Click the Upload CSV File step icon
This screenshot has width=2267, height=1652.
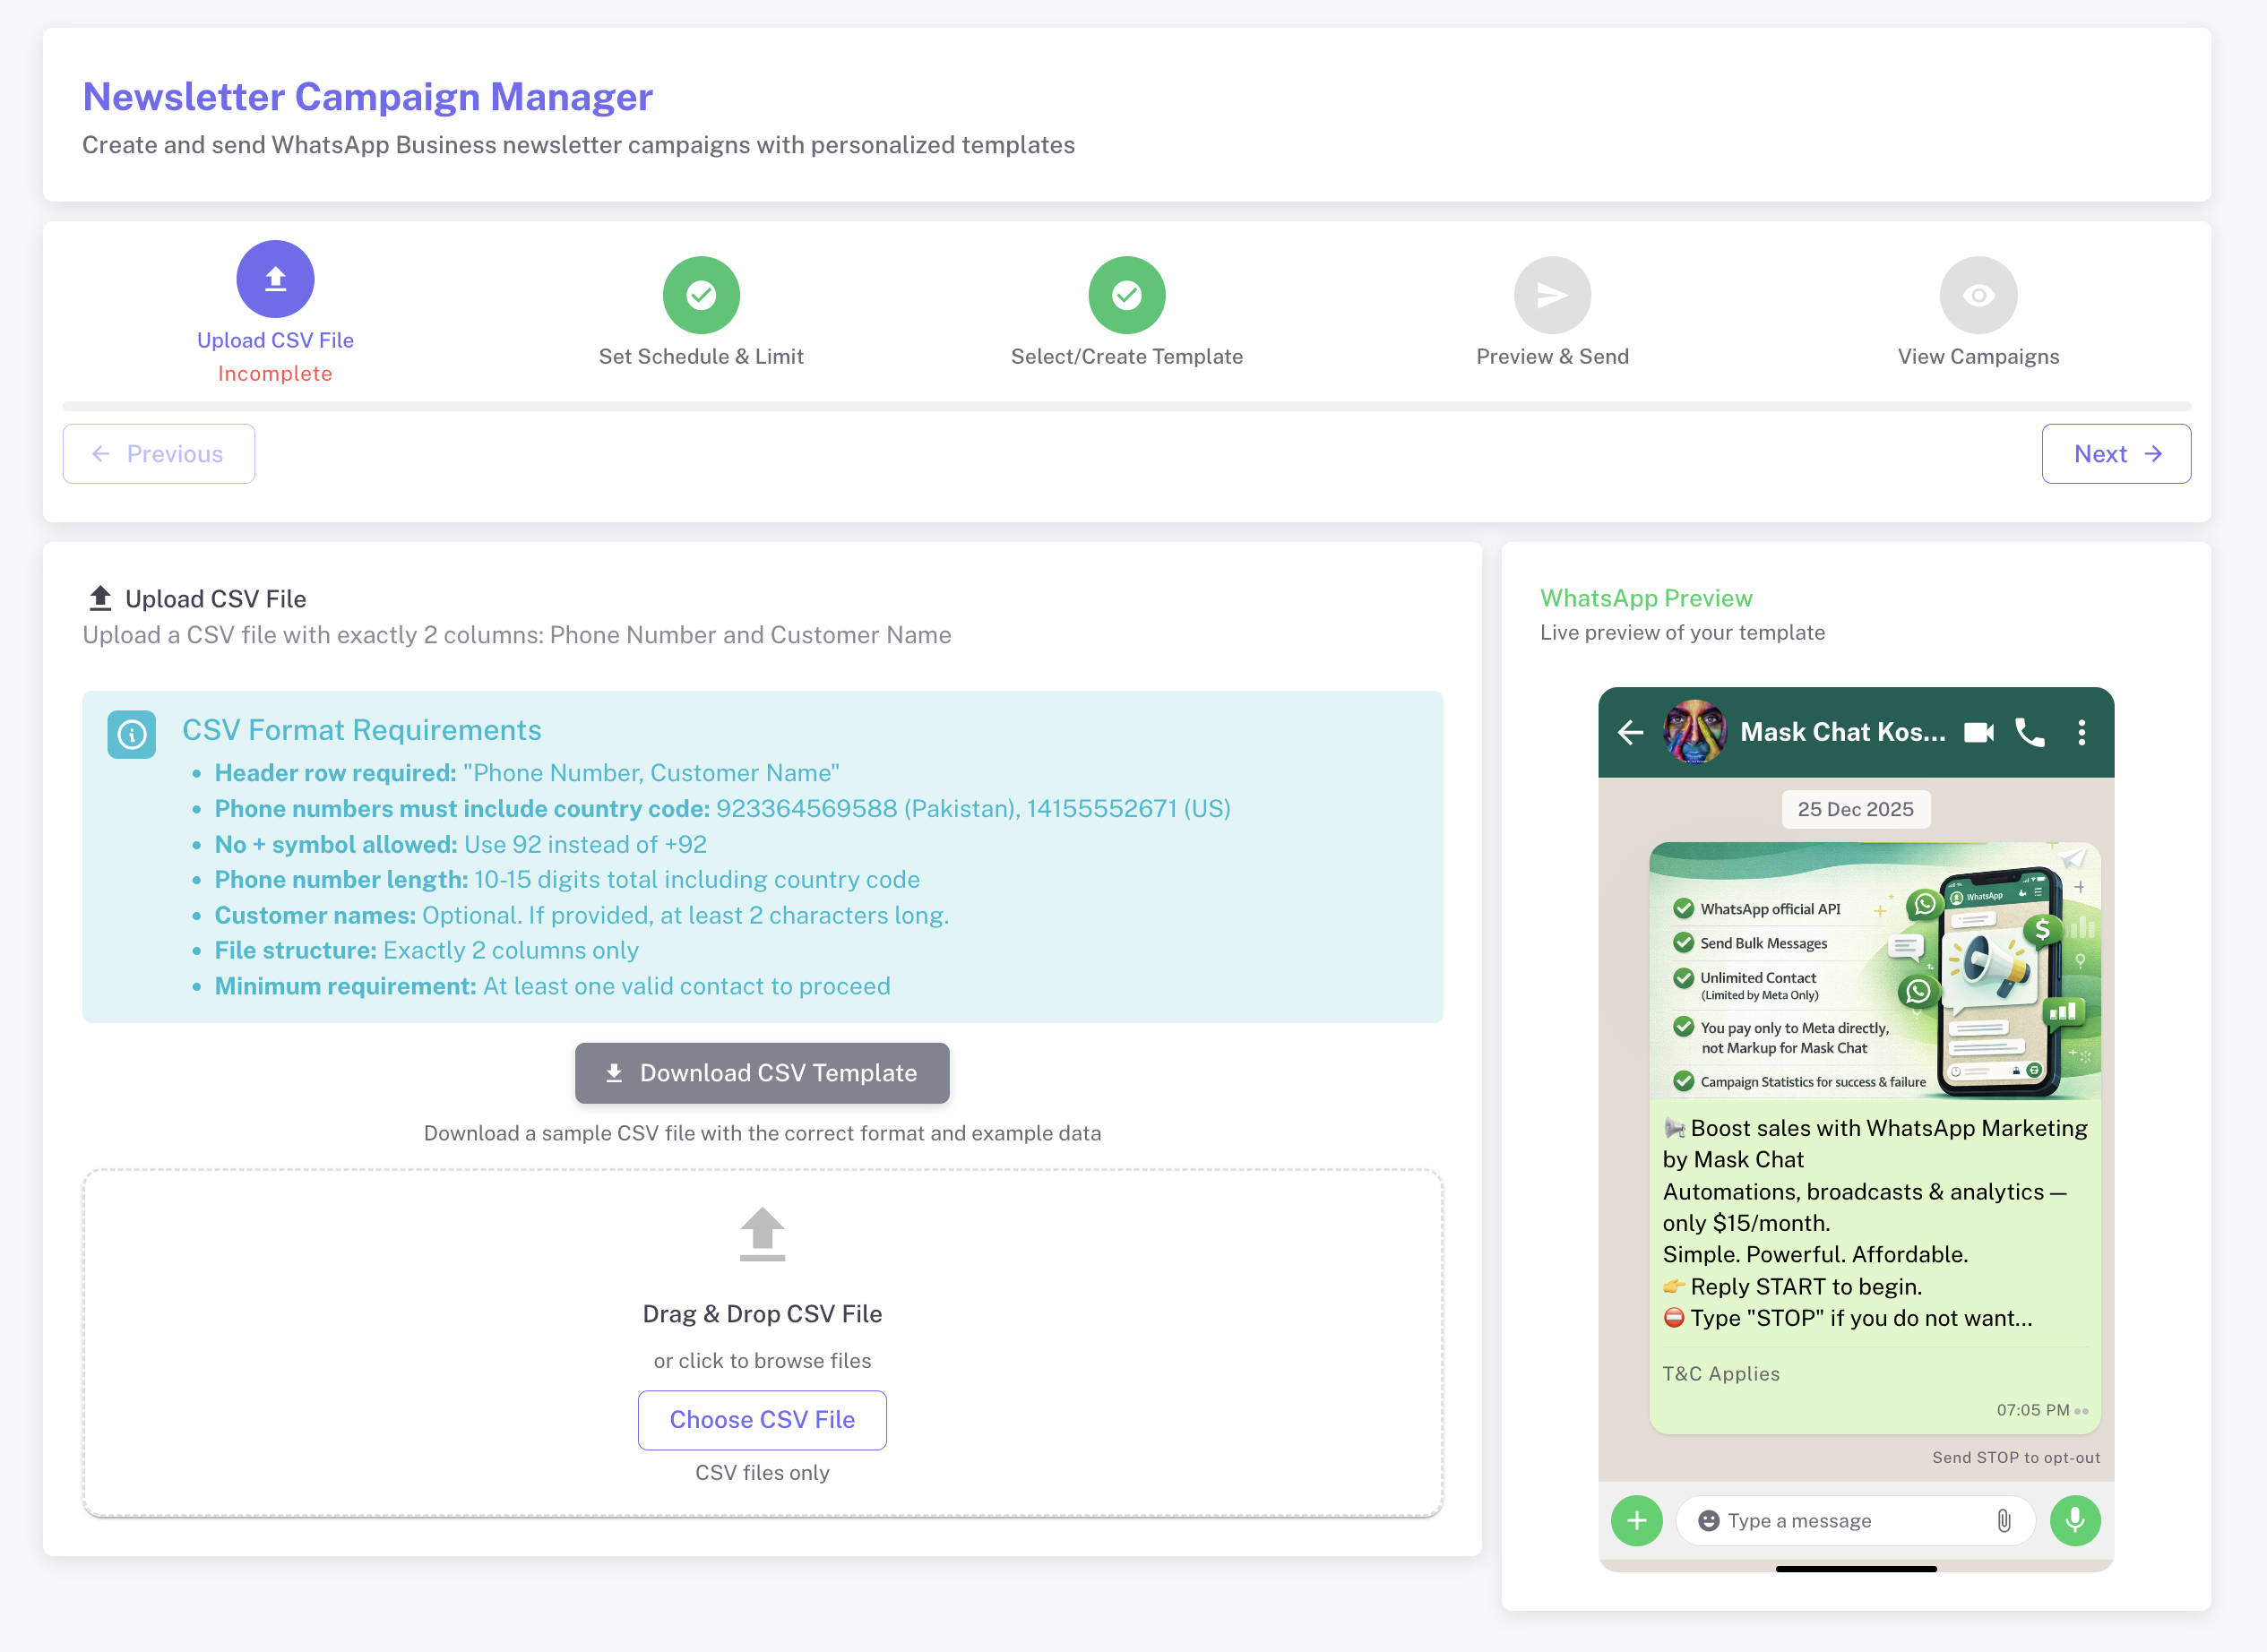point(275,279)
